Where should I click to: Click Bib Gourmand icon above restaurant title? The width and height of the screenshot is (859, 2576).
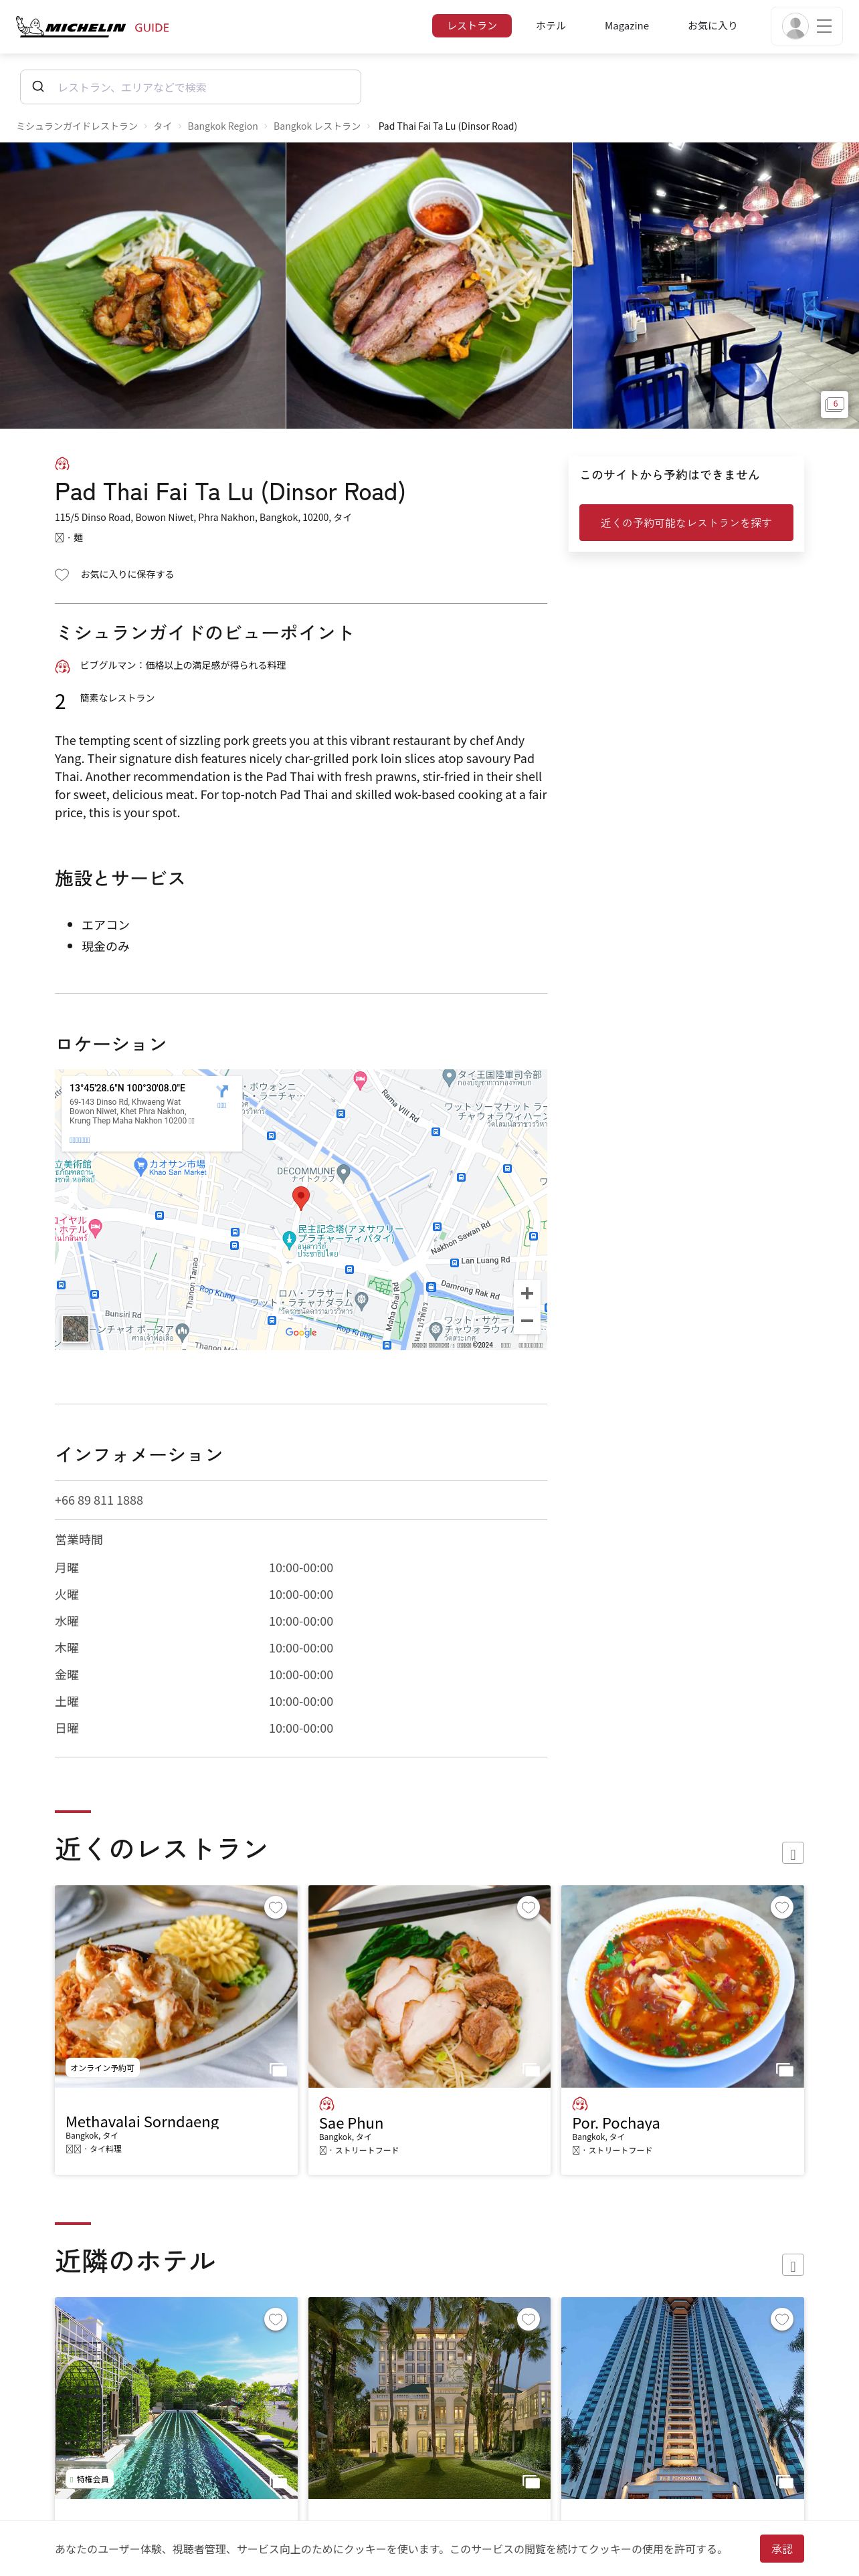click(x=62, y=464)
